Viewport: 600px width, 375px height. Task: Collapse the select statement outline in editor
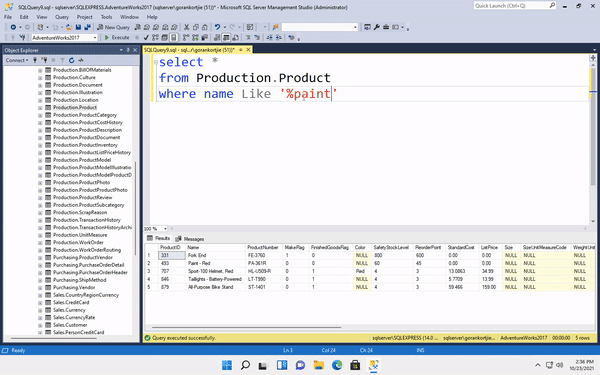pyautogui.click(x=155, y=62)
